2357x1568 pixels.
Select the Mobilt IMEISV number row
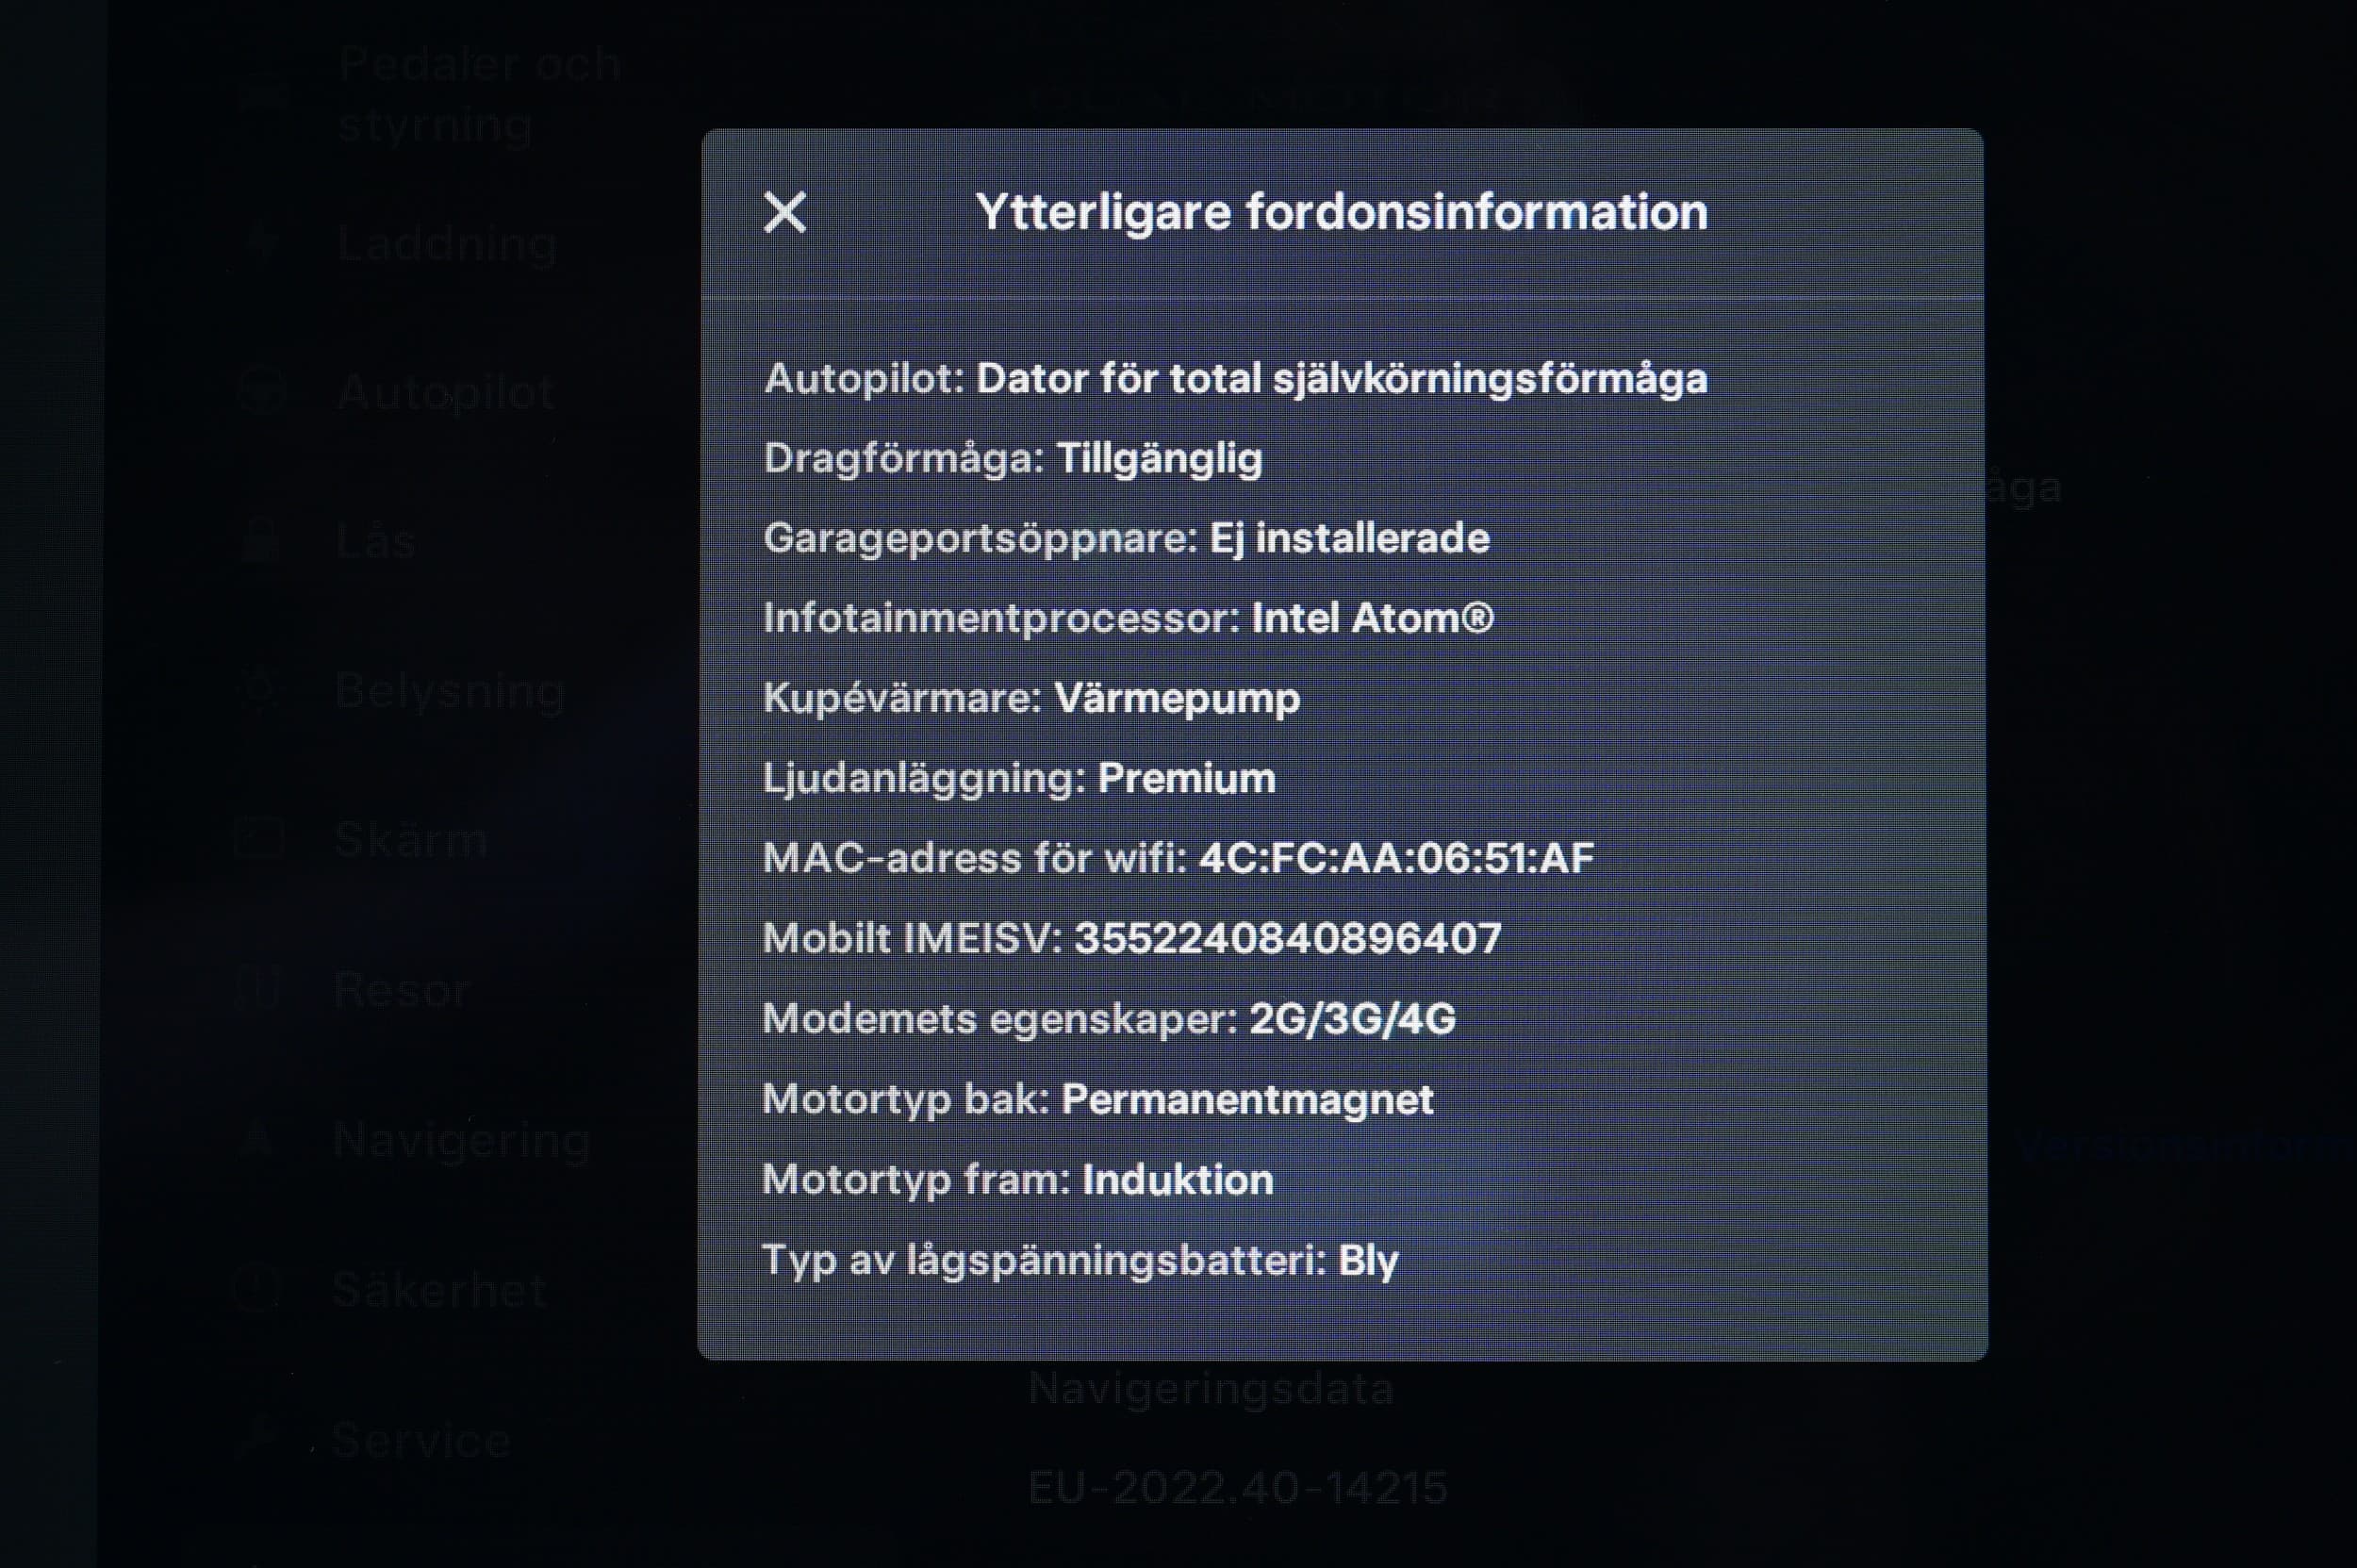pyautogui.click(x=1132, y=938)
